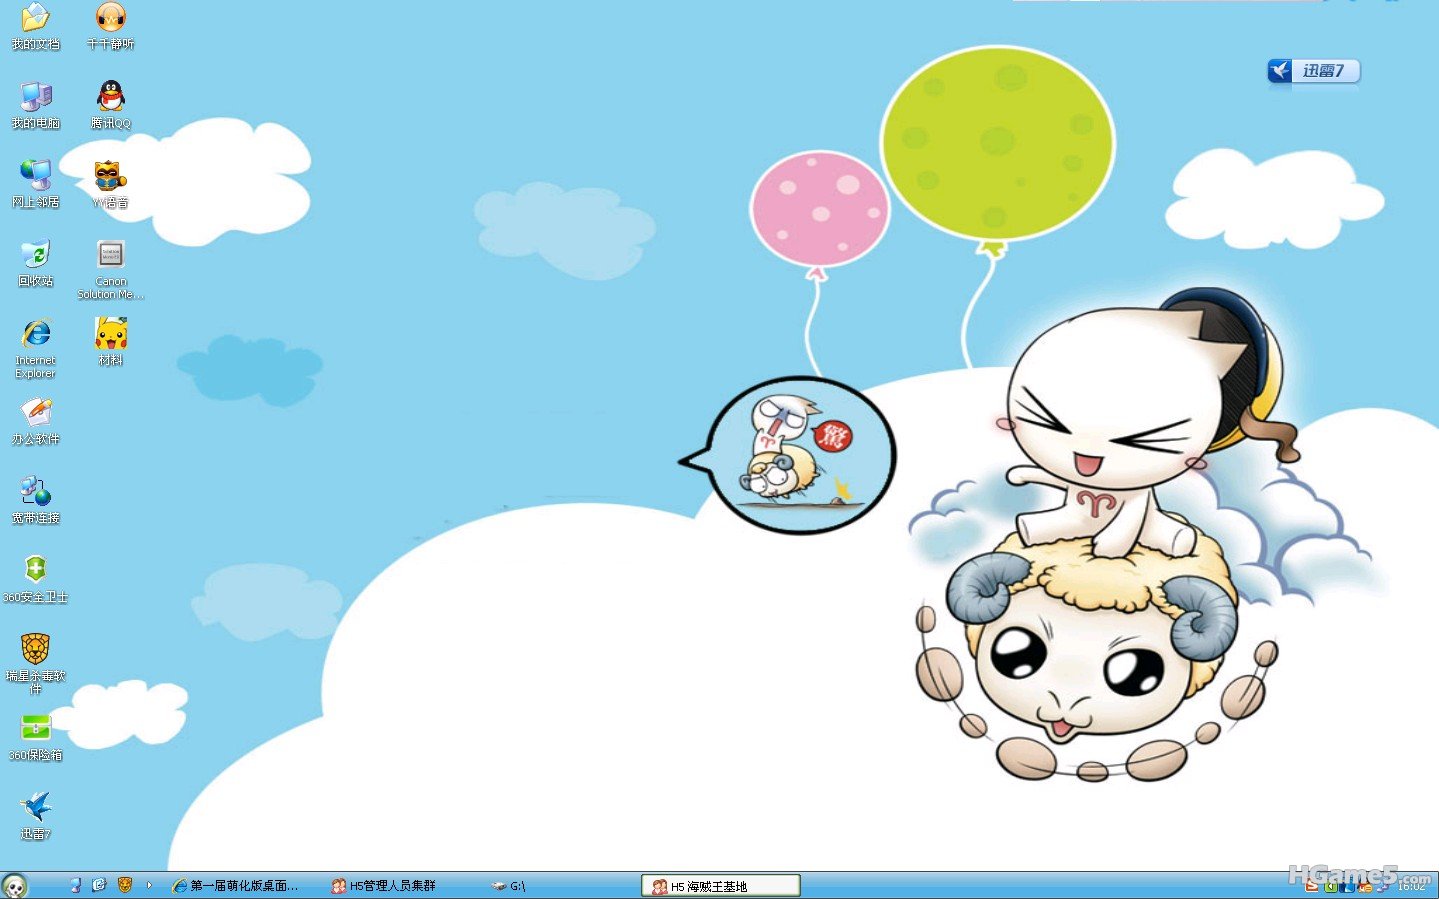
Task: Open 360安全卫士 desktop icon
Action: (x=35, y=571)
